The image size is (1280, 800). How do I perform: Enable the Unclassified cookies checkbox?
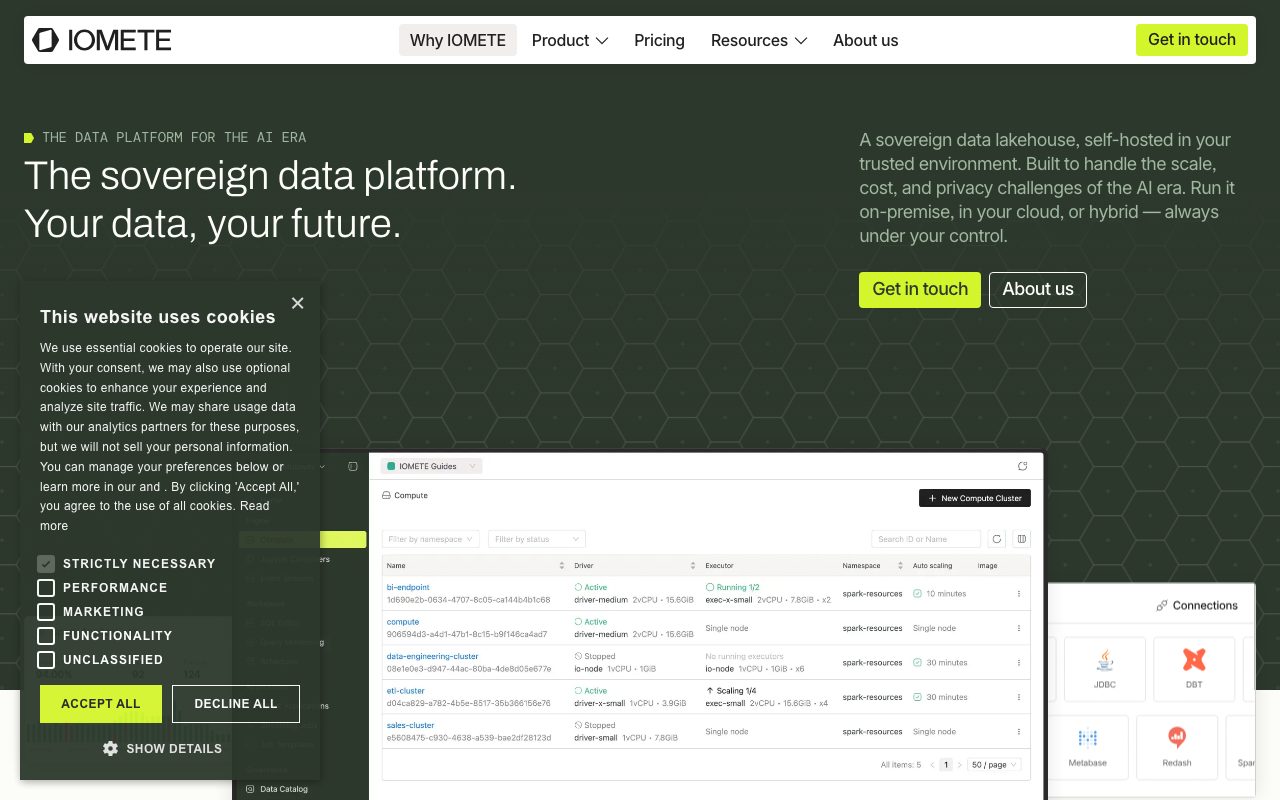click(x=46, y=660)
